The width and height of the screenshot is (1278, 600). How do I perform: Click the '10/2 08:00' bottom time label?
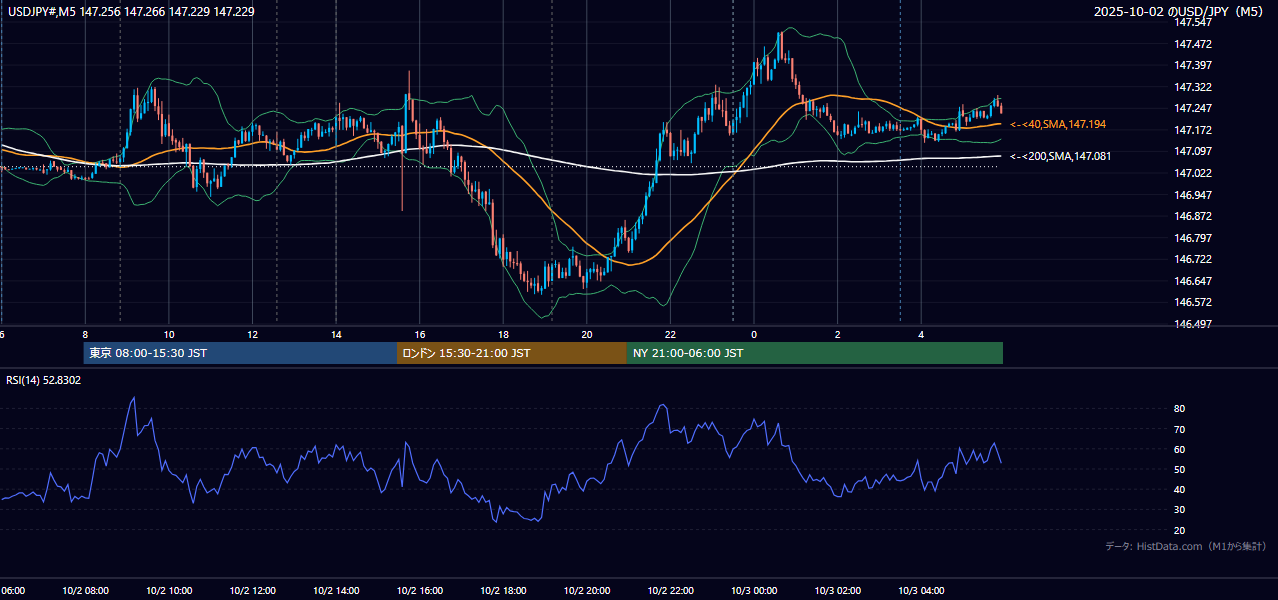86,591
